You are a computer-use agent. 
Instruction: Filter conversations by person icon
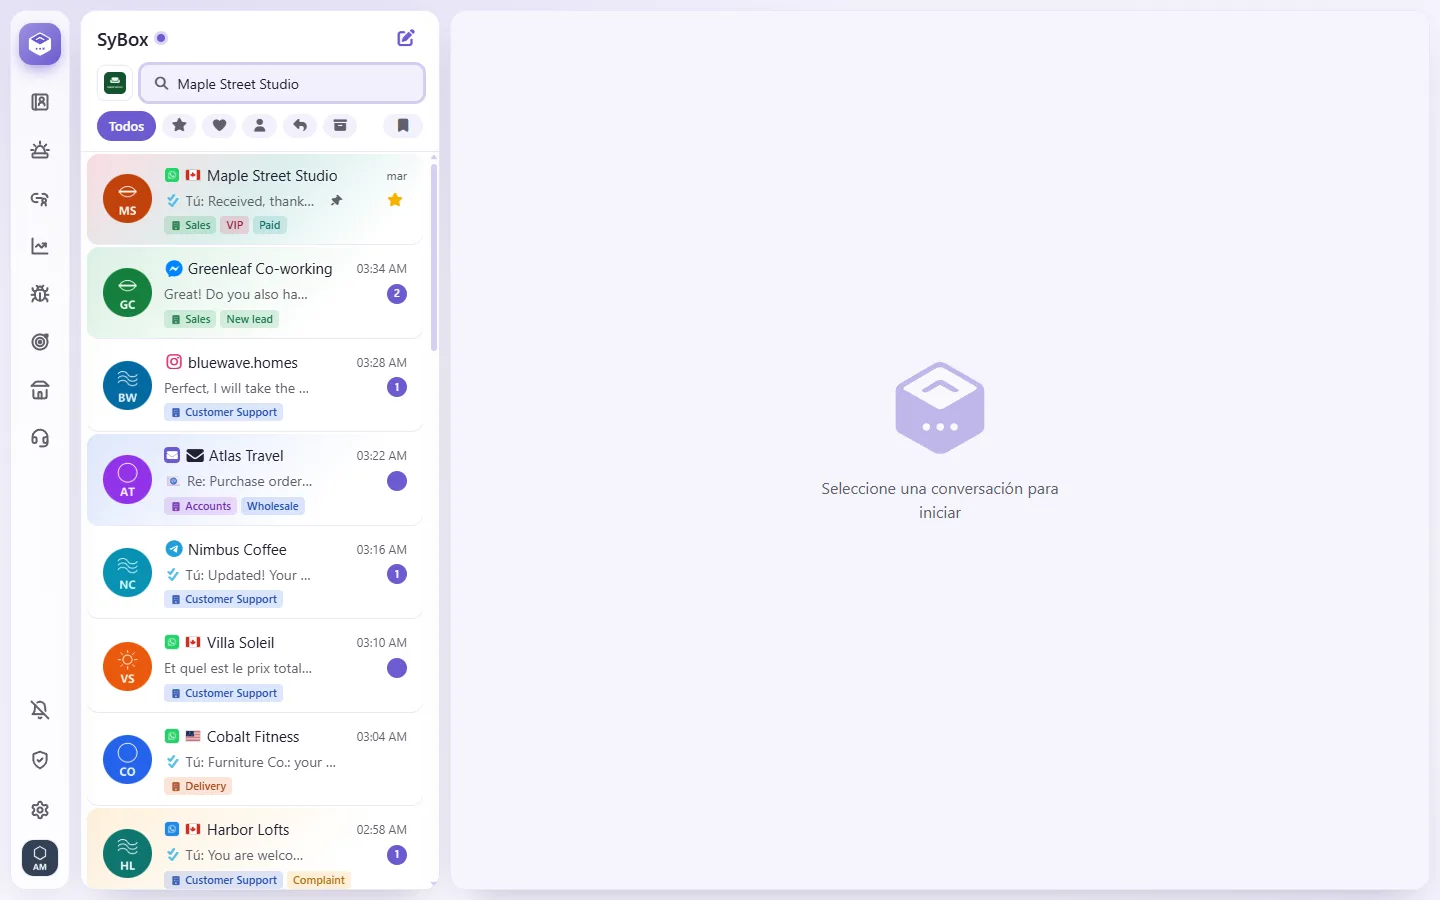259,125
